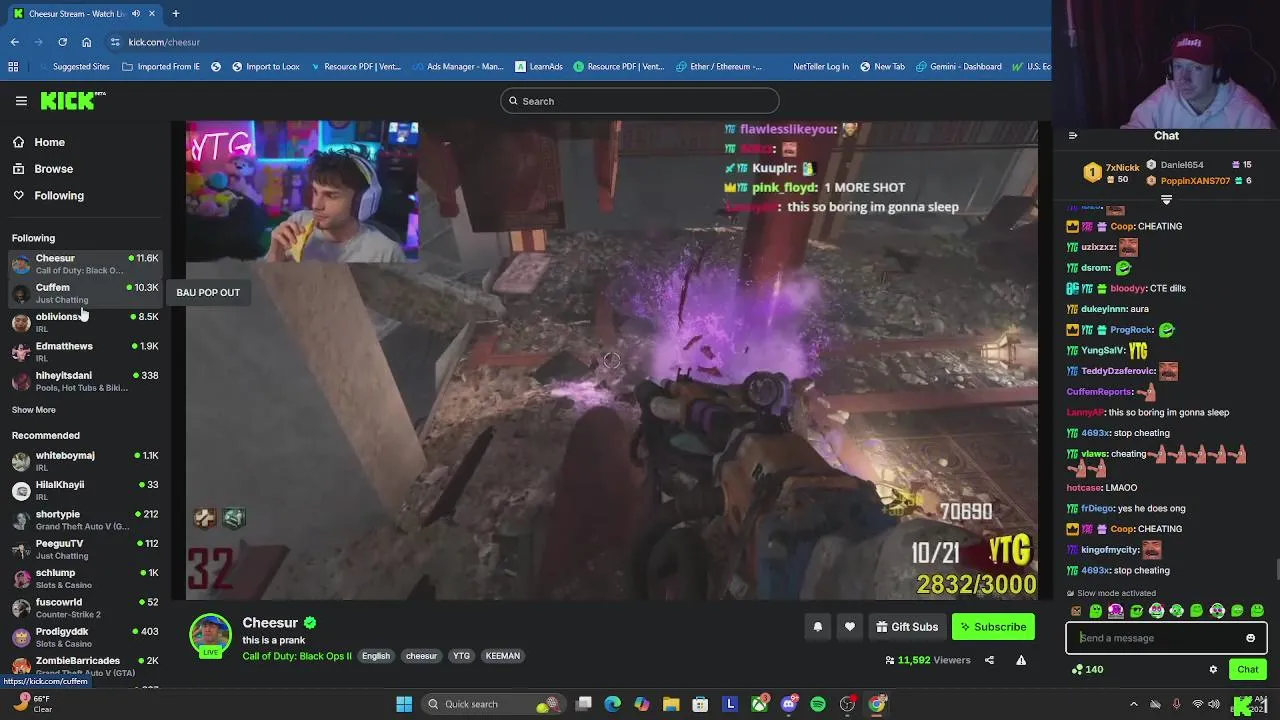Open schlump recommended channel
The image size is (1280, 720).
tap(85, 578)
